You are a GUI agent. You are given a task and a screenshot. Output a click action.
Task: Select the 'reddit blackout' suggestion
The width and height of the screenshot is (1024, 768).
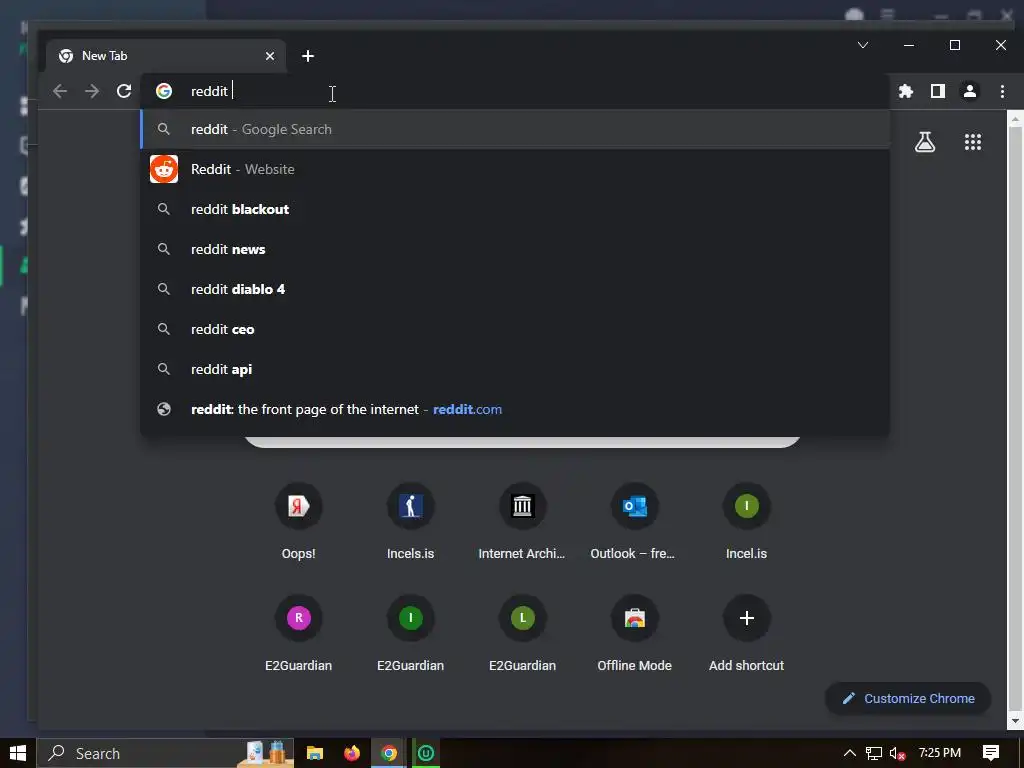click(515, 209)
